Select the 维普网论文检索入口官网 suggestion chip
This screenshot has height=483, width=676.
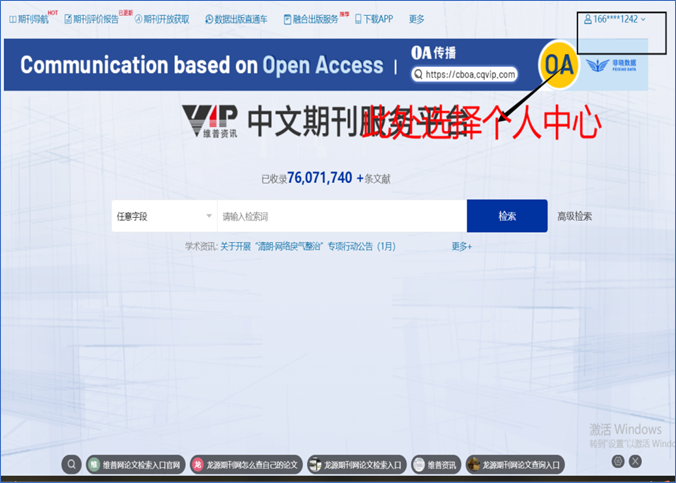point(135,465)
